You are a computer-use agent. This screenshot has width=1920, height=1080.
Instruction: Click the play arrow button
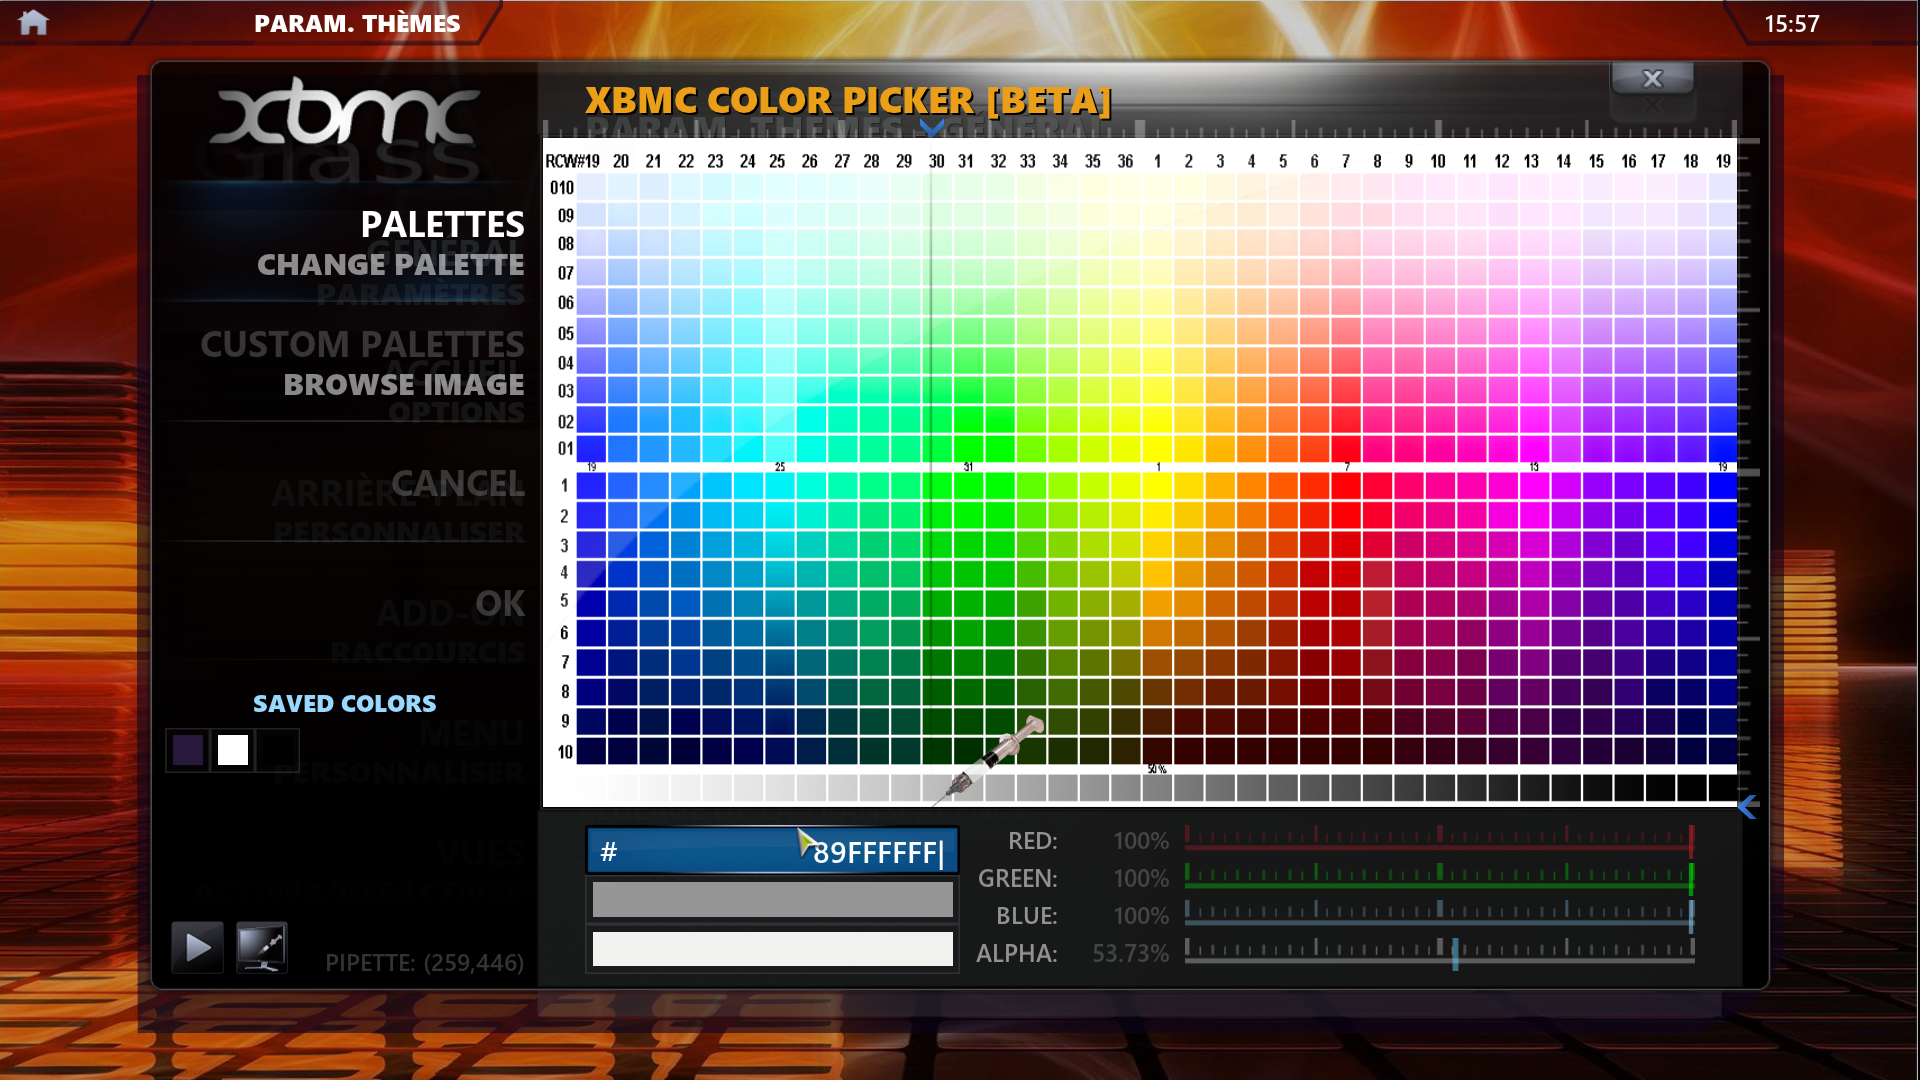point(197,947)
